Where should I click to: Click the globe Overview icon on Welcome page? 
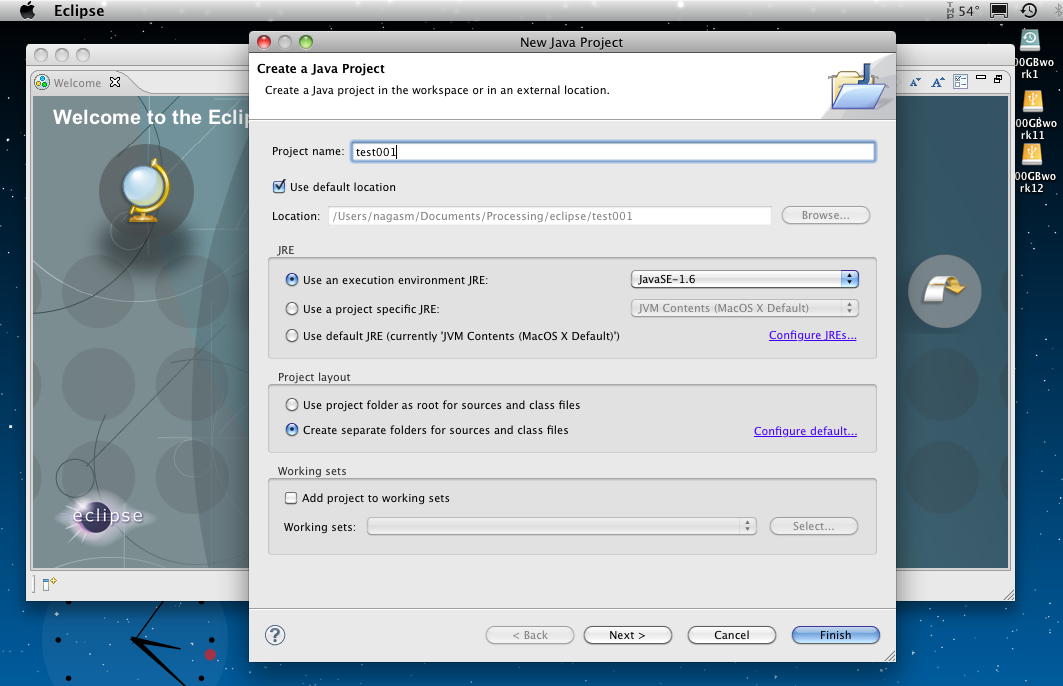pos(146,190)
